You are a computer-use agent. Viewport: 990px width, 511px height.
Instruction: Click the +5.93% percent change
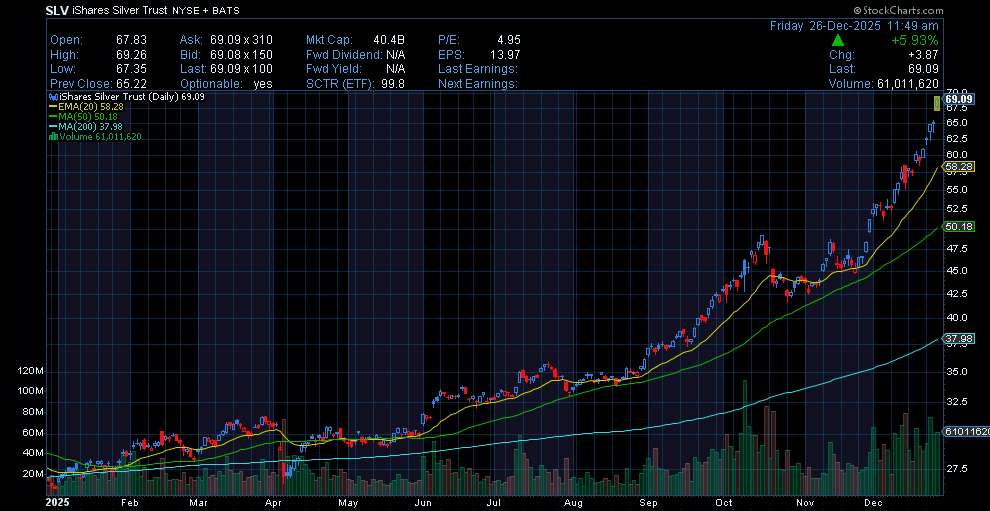(914, 40)
